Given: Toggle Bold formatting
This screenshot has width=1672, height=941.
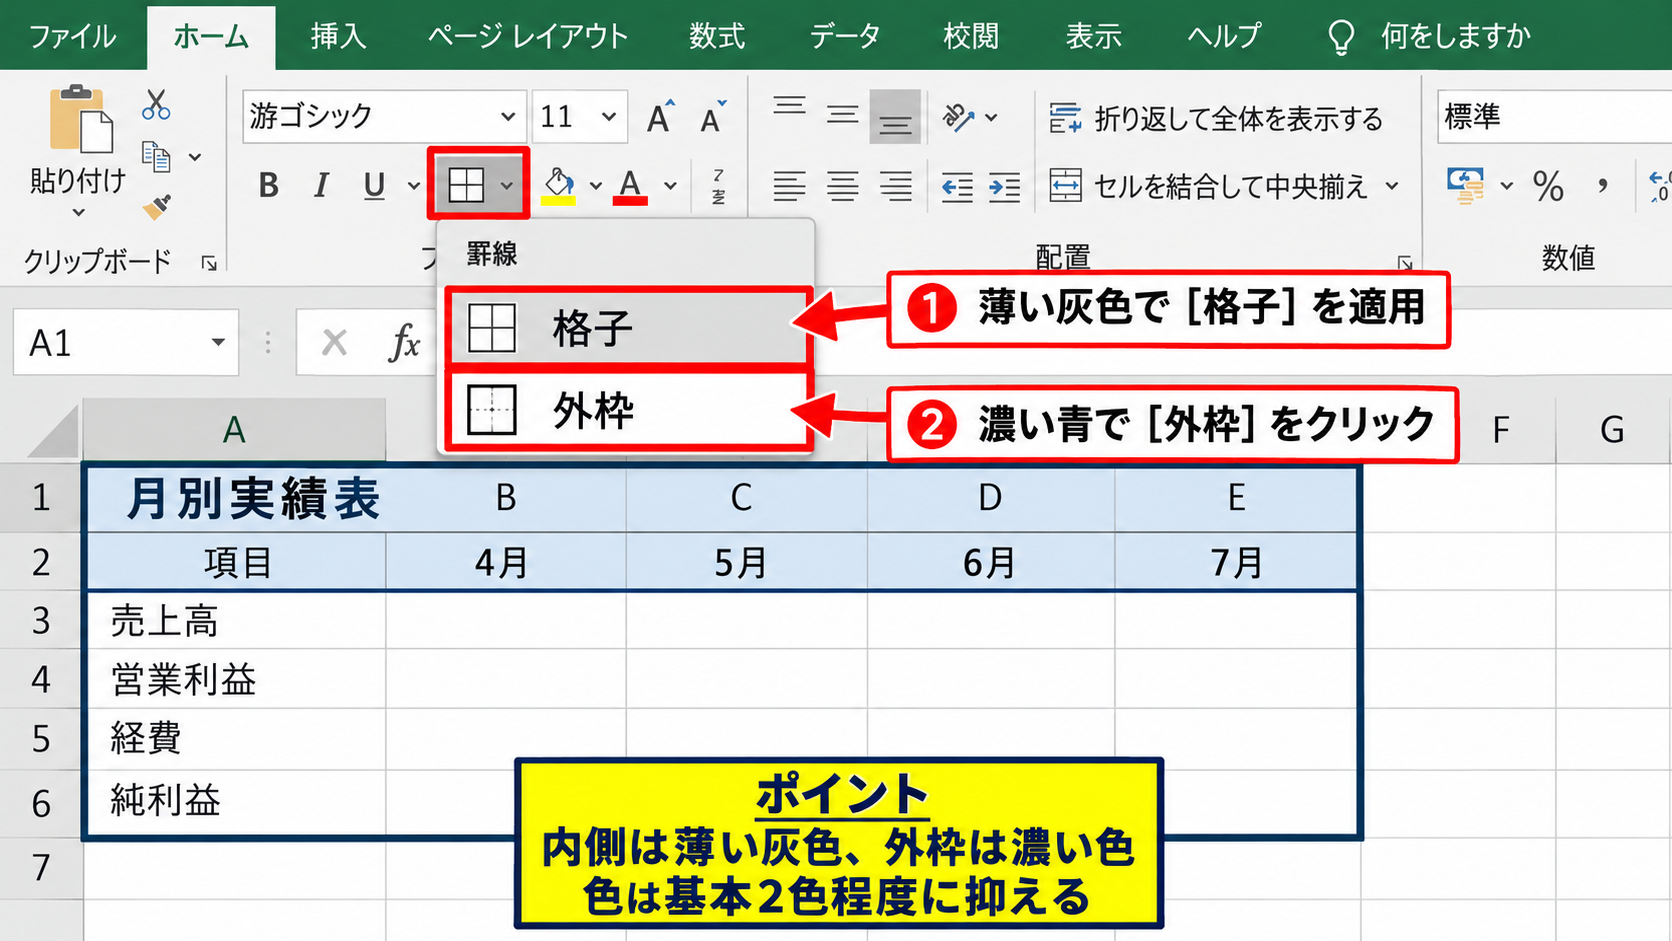Looking at the screenshot, I should click(268, 186).
